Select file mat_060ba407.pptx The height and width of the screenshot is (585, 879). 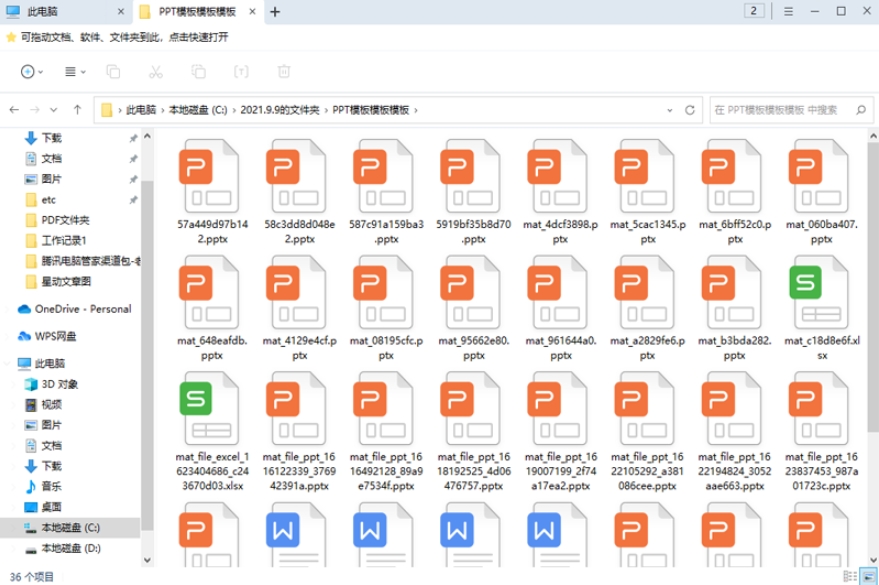pyautogui.click(x=821, y=192)
